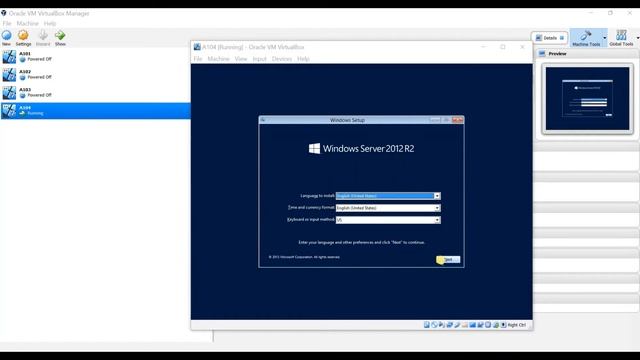Select the A104 machine name
This screenshot has height=360, width=640.
tap(25, 107)
